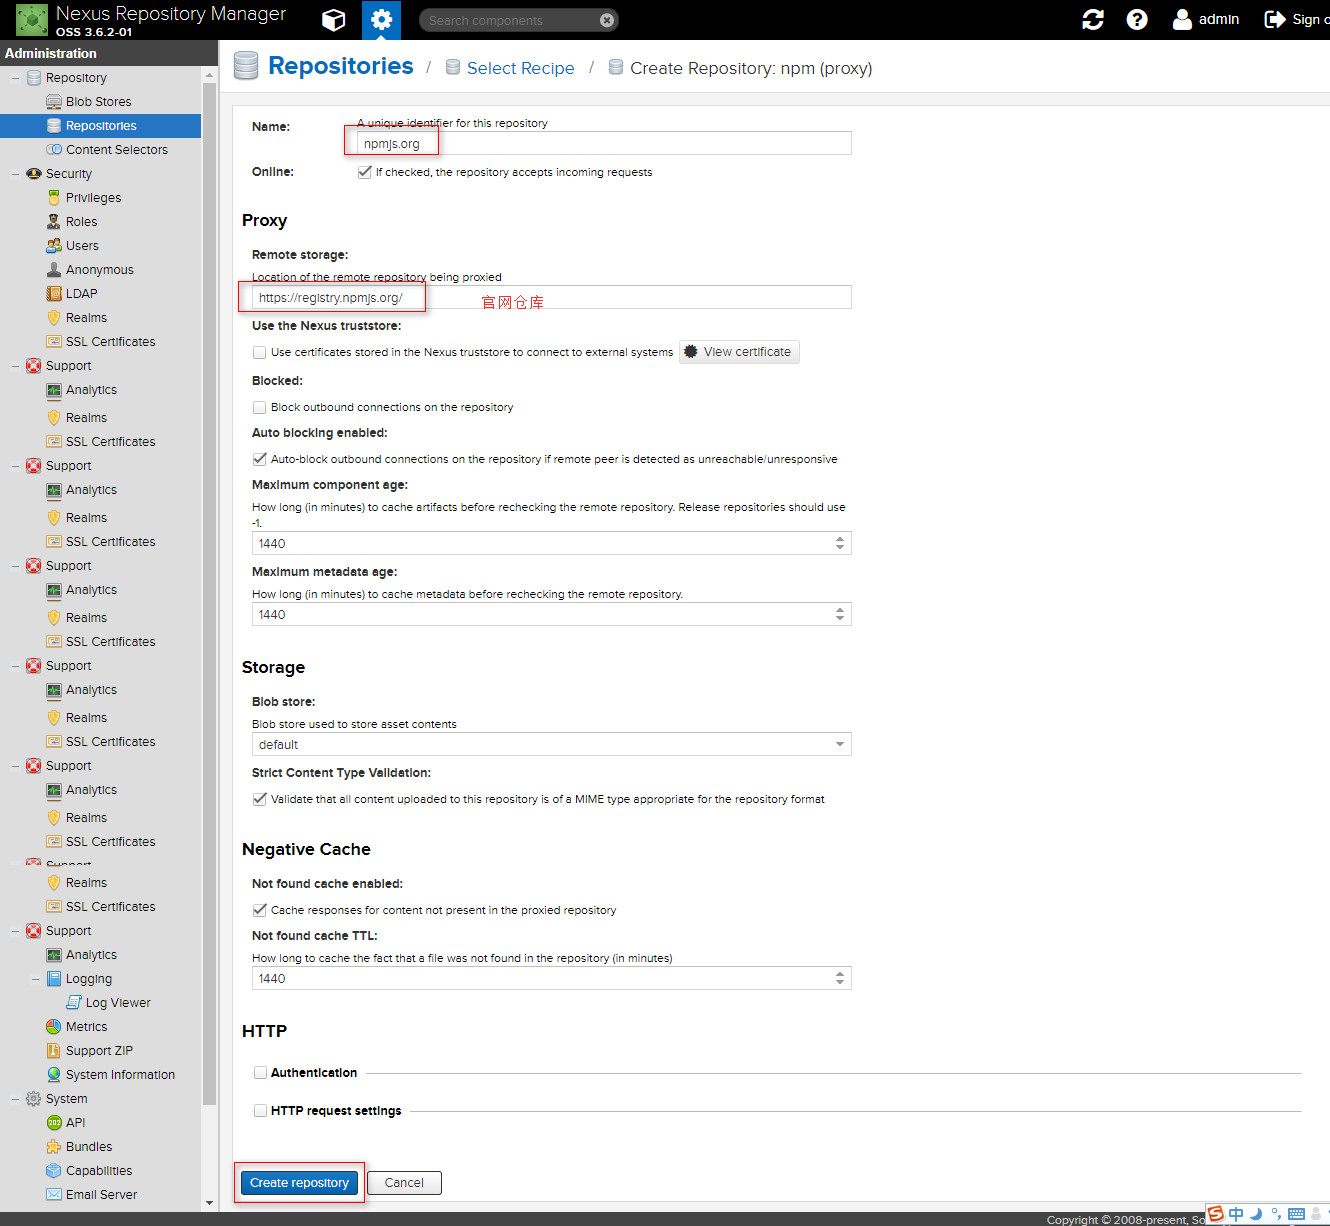Click Create repository button
Viewport: 1330px width, 1226px height.
299,1183
